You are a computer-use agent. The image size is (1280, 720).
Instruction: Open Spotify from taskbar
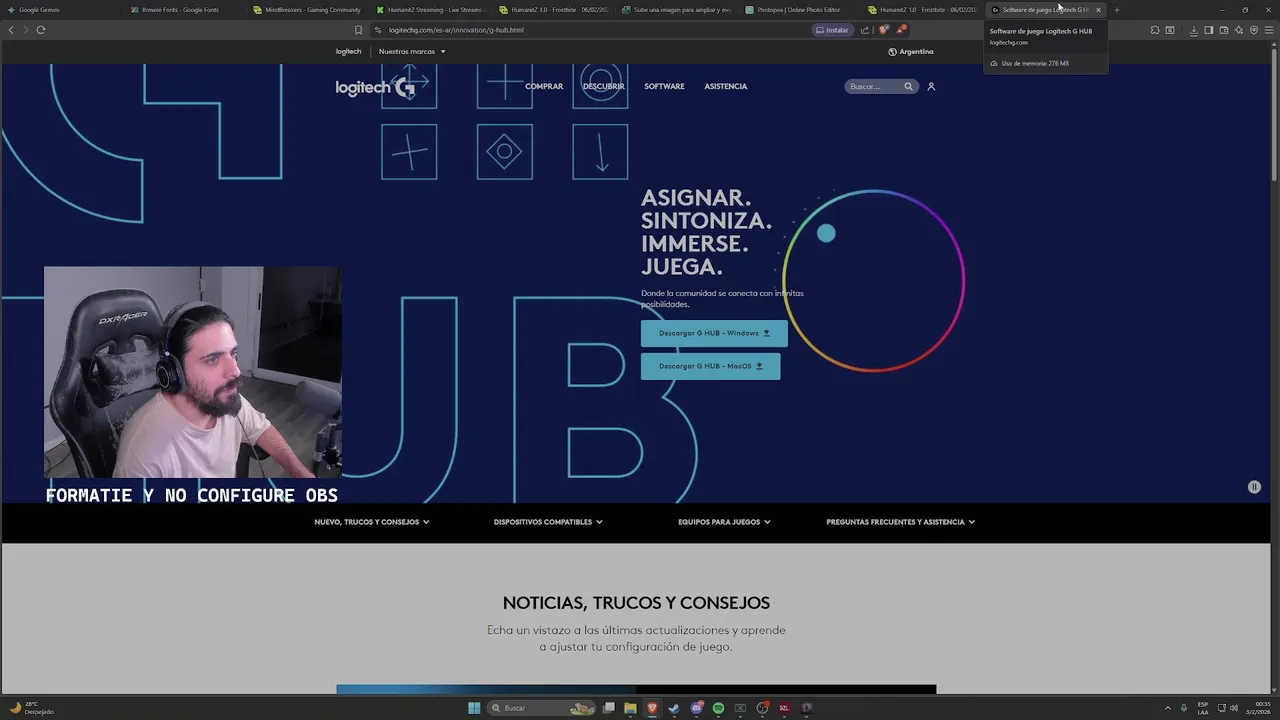[718, 708]
